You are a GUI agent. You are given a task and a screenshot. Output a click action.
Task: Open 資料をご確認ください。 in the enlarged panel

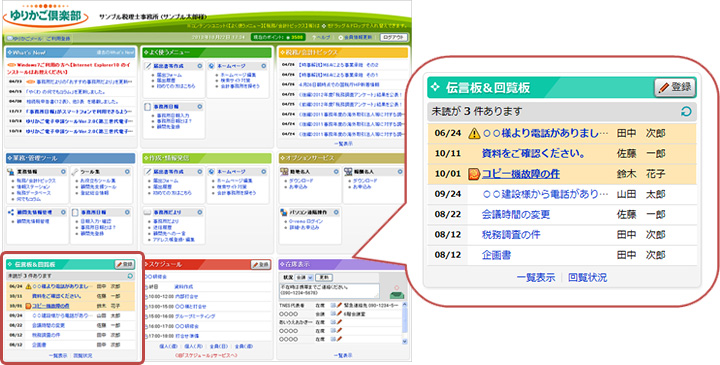pyautogui.click(x=533, y=154)
